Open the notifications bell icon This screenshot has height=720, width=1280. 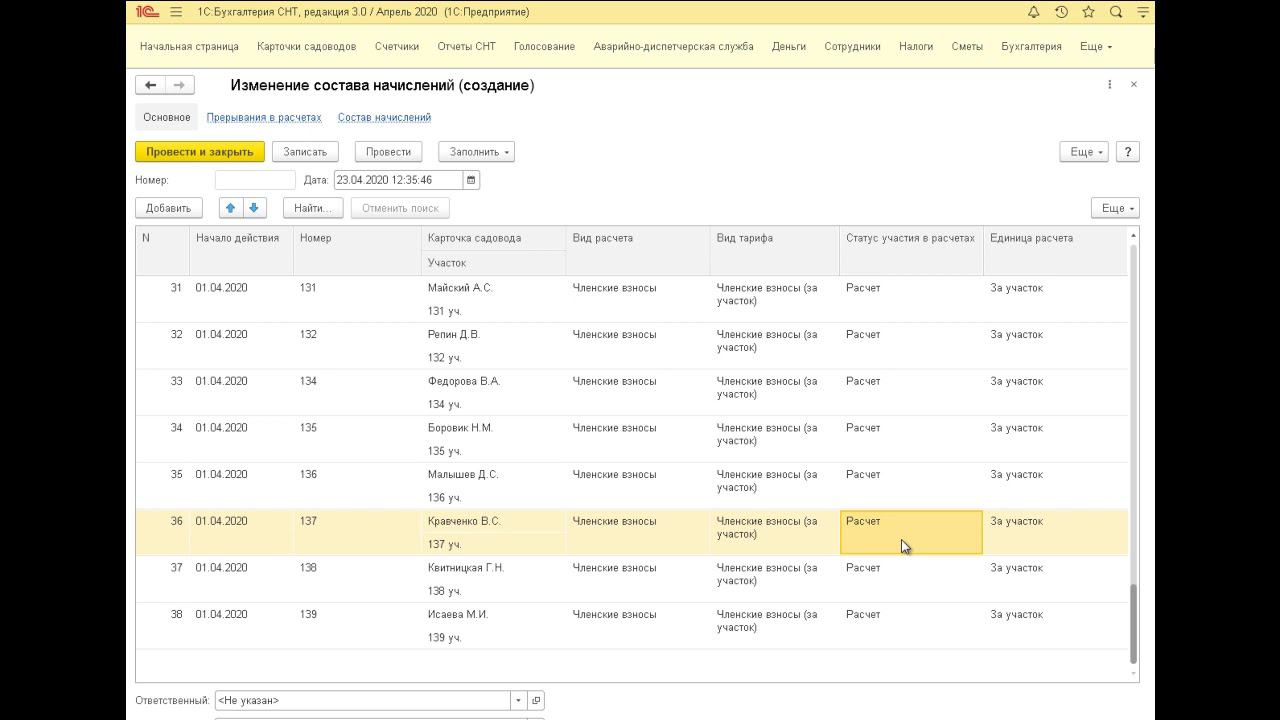[x=1034, y=12]
